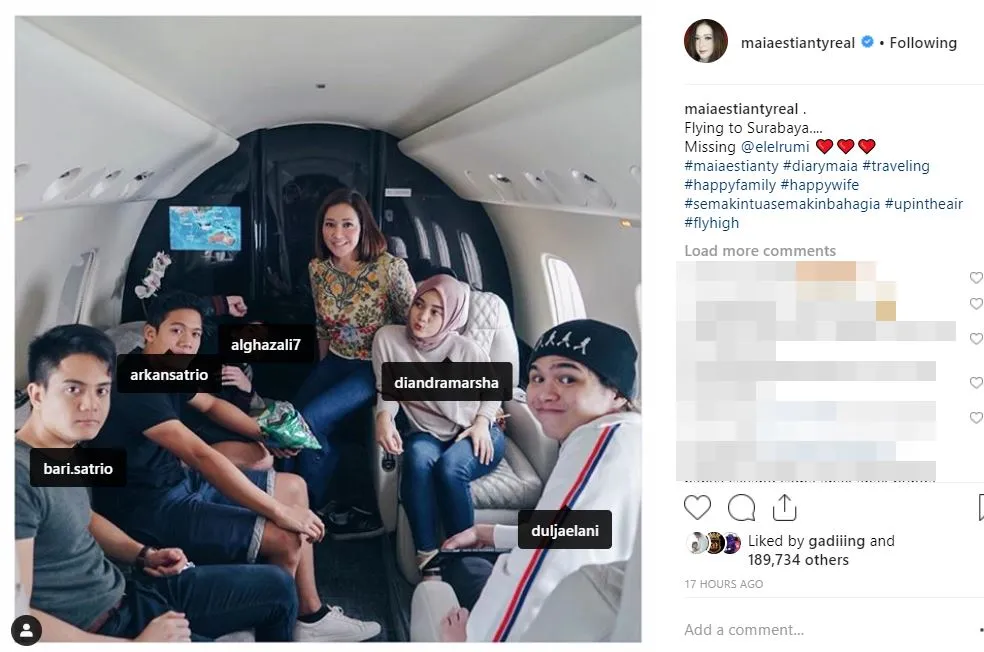
Task: Follow the @elelrumi mention link
Action: (x=775, y=147)
